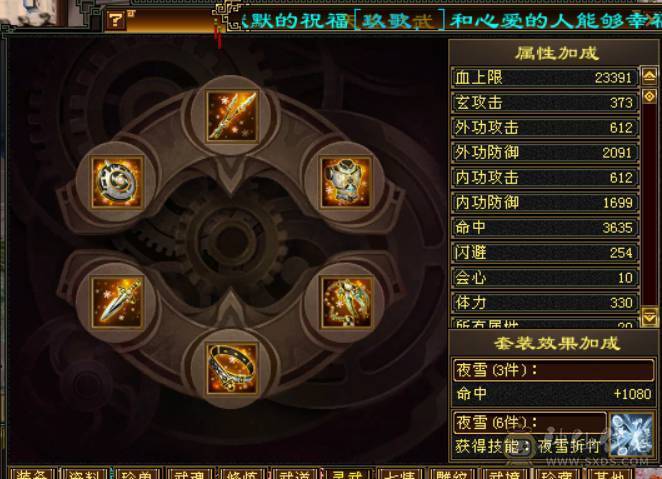Click the down arrow of attribute list
The image size is (662, 479).
tap(649, 317)
